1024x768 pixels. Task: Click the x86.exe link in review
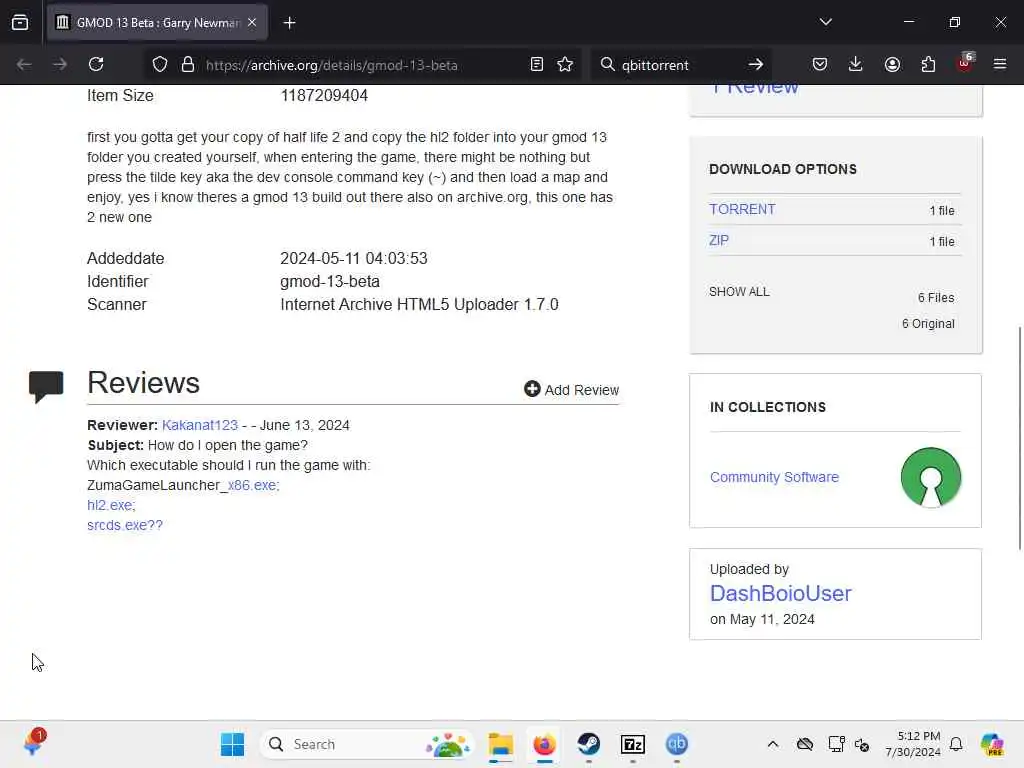(253, 485)
